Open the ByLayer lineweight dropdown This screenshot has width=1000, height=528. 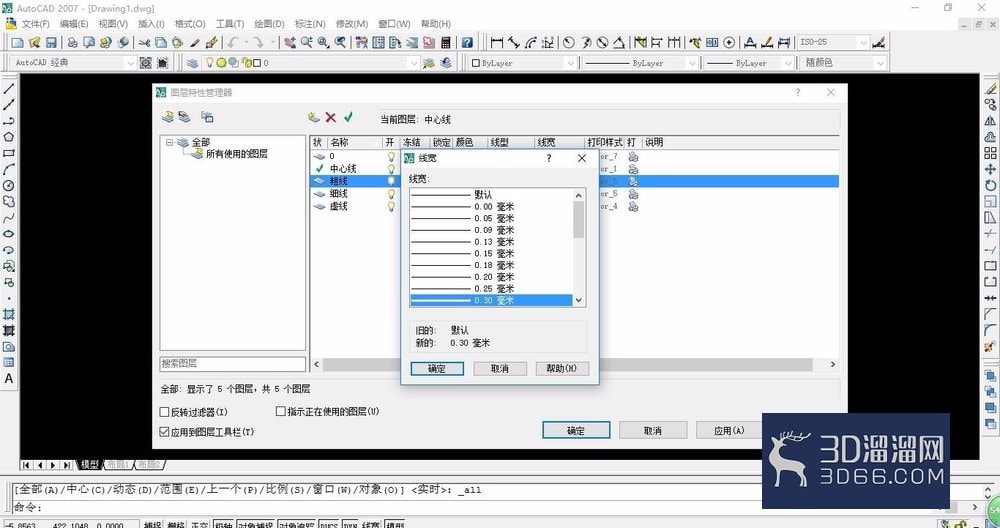(788, 62)
